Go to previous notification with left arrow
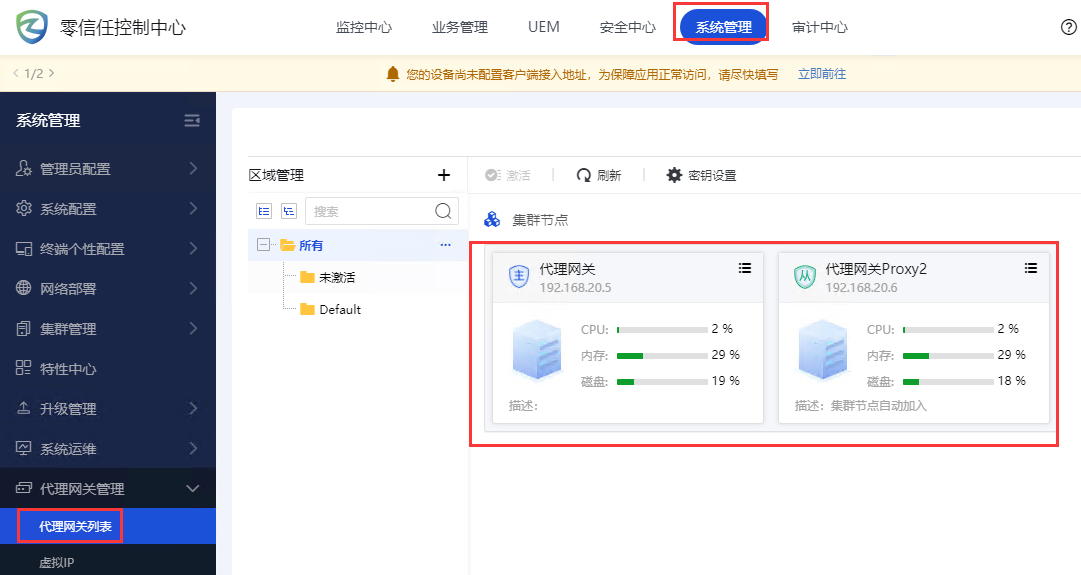Image resolution: width=1081 pixels, height=575 pixels. tap(16, 73)
